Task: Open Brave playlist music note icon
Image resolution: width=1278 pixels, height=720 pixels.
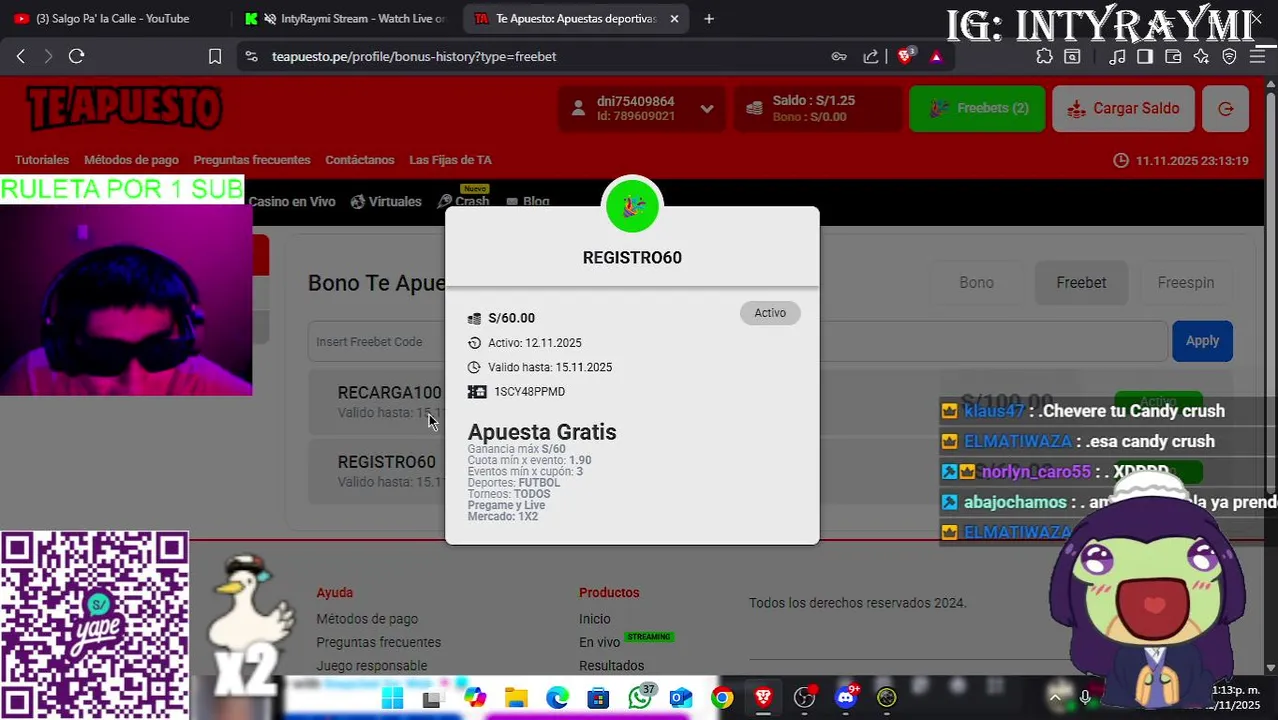Action: click(x=1119, y=57)
